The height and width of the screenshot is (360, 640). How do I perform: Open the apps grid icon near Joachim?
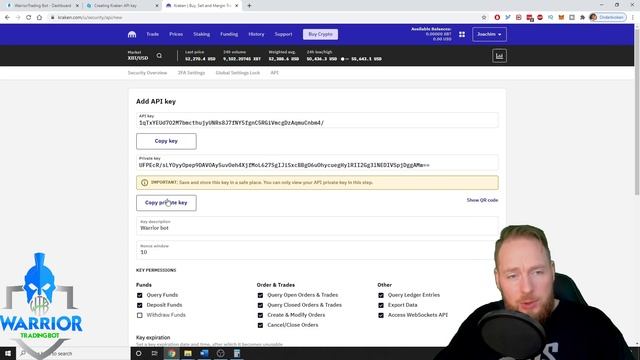462,34
